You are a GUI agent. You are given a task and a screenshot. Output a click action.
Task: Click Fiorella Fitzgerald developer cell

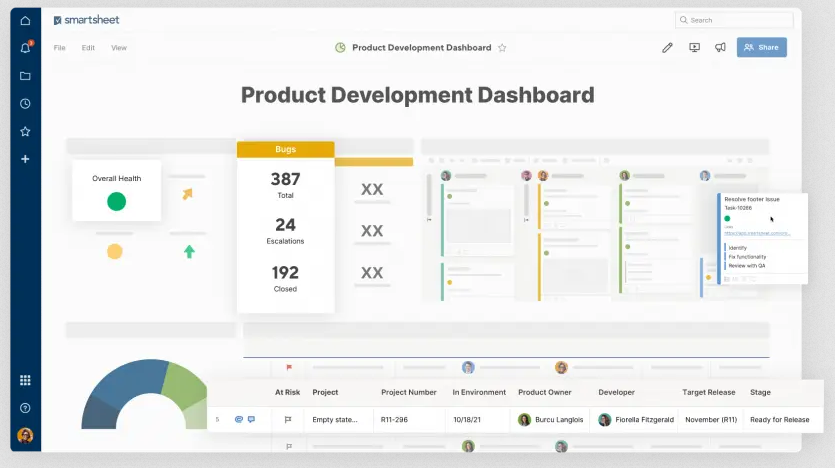[636, 420]
